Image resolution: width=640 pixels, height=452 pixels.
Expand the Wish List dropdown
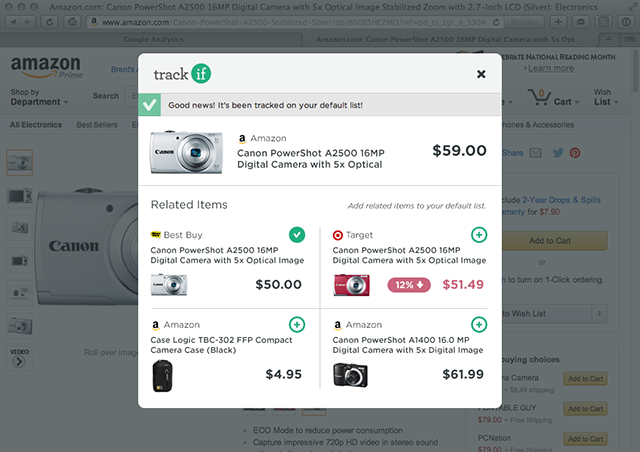coord(606,97)
